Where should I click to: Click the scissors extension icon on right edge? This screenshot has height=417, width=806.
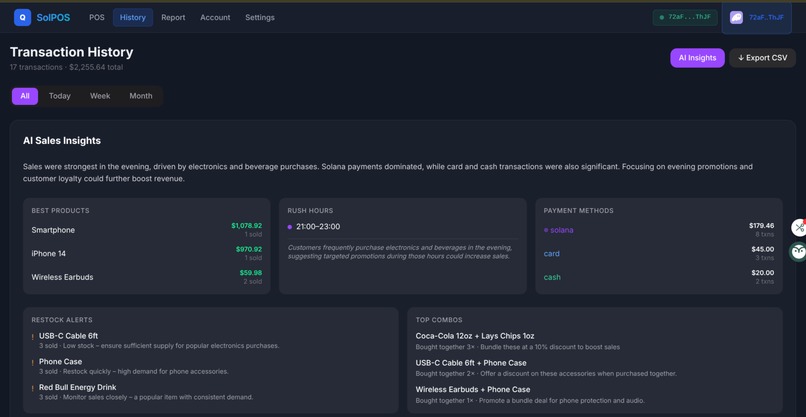(799, 227)
